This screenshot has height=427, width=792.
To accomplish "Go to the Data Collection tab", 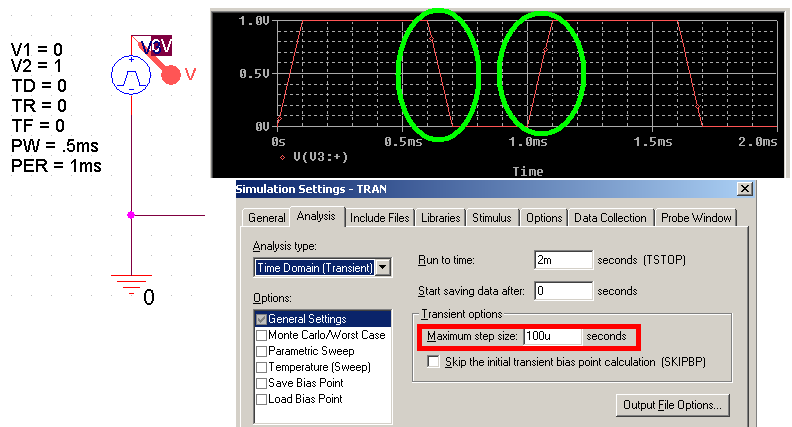I will [613, 217].
